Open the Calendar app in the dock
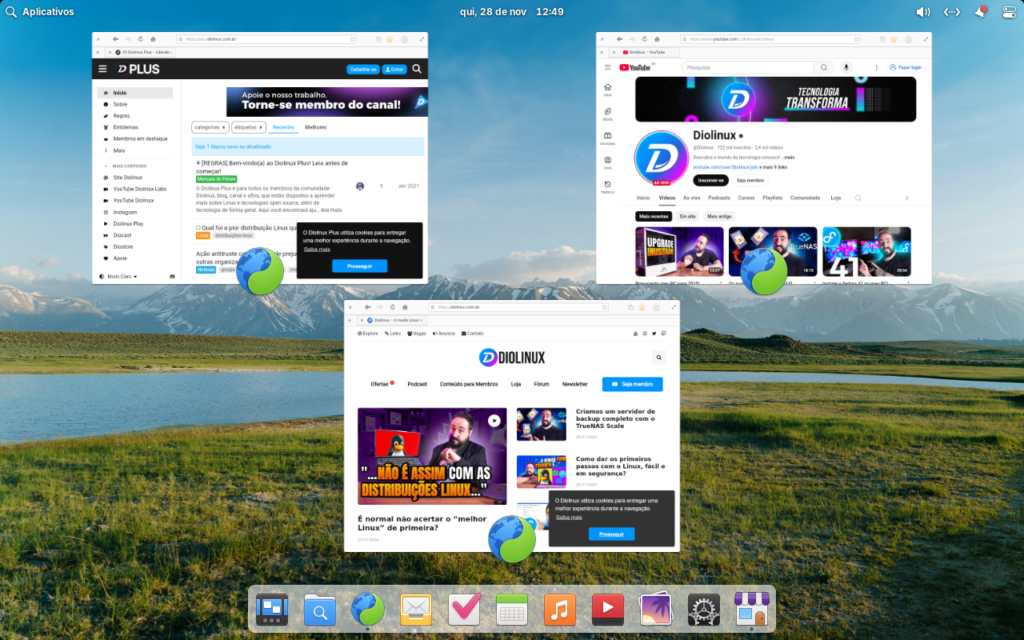This screenshot has width=1024, height=640. (511, 609)
